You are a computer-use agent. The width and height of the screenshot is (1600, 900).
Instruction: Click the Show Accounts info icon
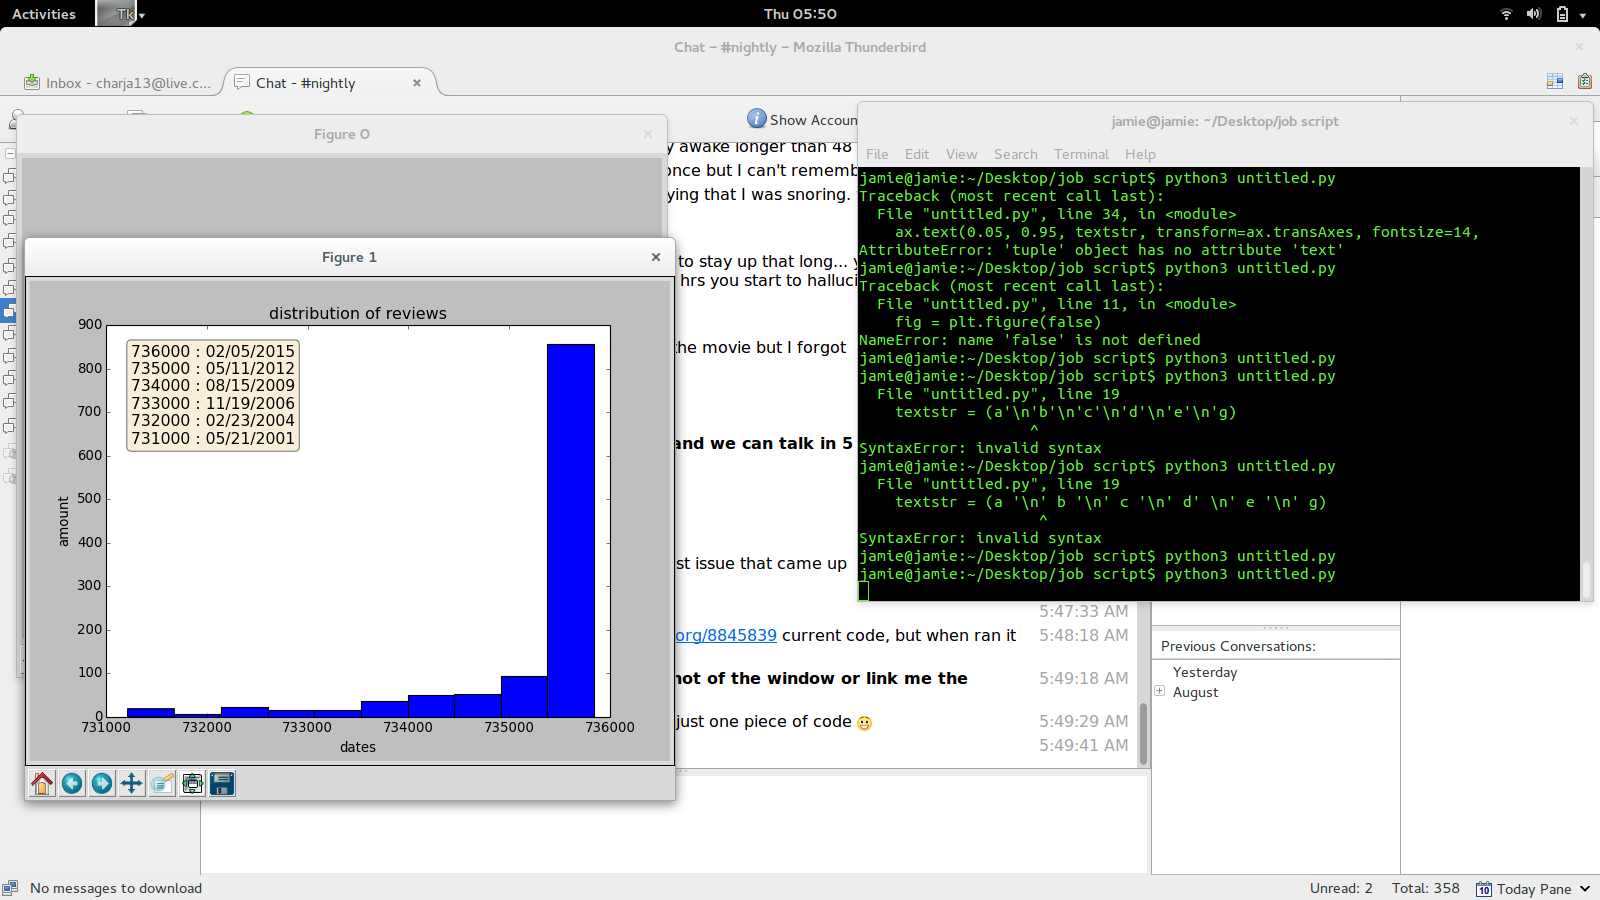click(757, 119)
